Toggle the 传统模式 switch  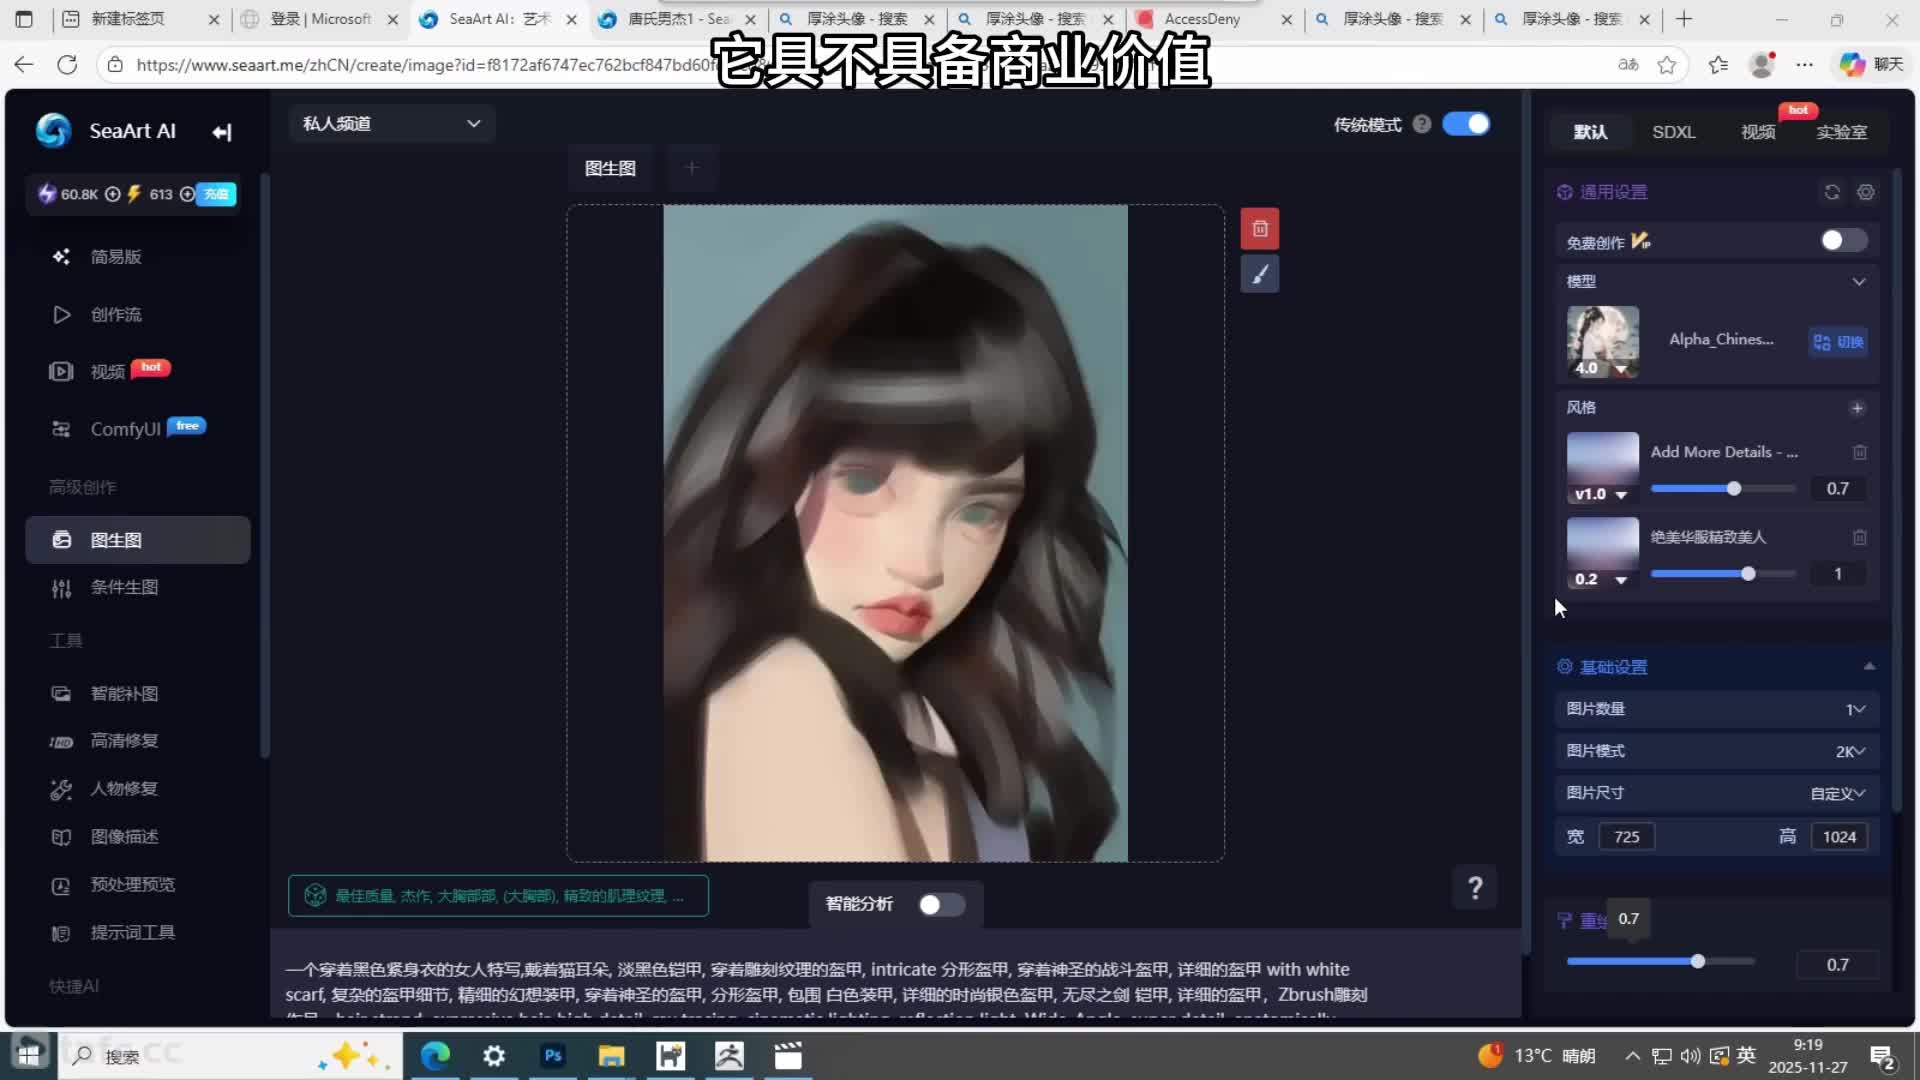1466,124
